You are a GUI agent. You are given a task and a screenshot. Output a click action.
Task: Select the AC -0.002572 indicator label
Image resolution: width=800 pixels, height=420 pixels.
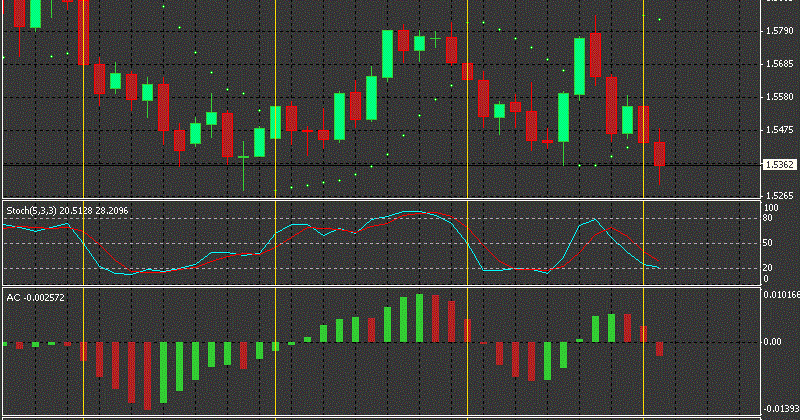tap(36, 298)
